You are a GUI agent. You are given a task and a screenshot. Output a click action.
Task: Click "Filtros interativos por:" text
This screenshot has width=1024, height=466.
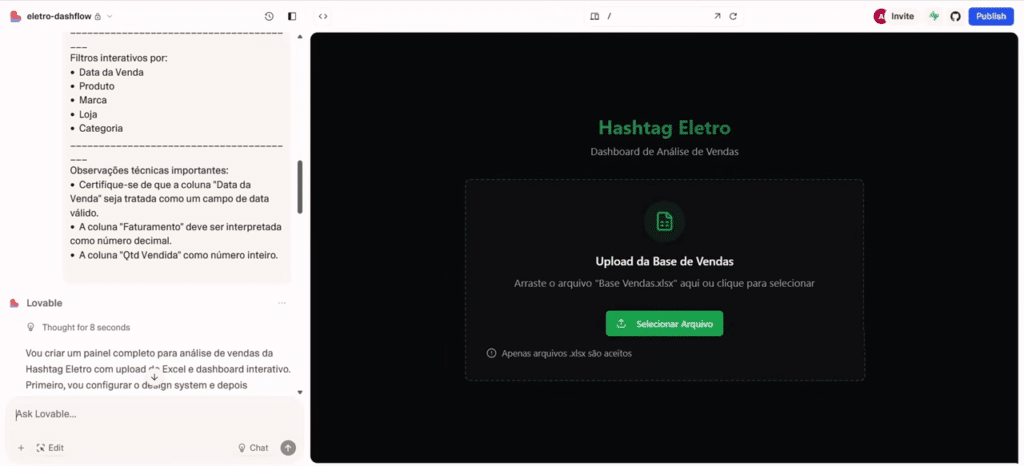pos(119,58)
